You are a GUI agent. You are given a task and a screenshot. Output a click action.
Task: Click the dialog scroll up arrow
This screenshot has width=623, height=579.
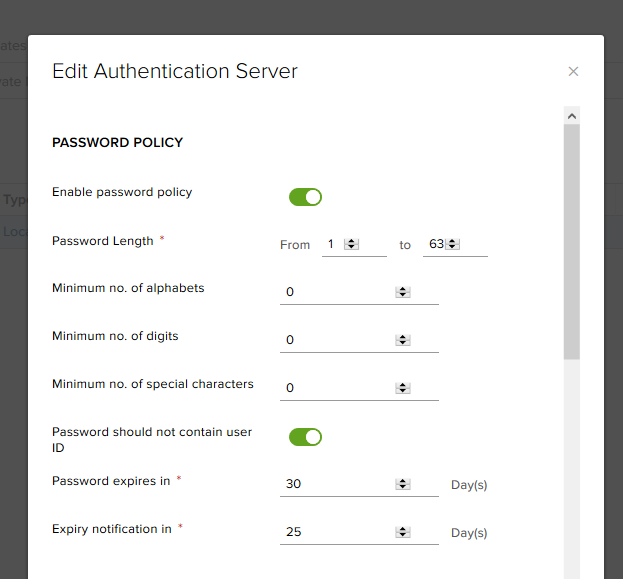[x=572, y=116]
